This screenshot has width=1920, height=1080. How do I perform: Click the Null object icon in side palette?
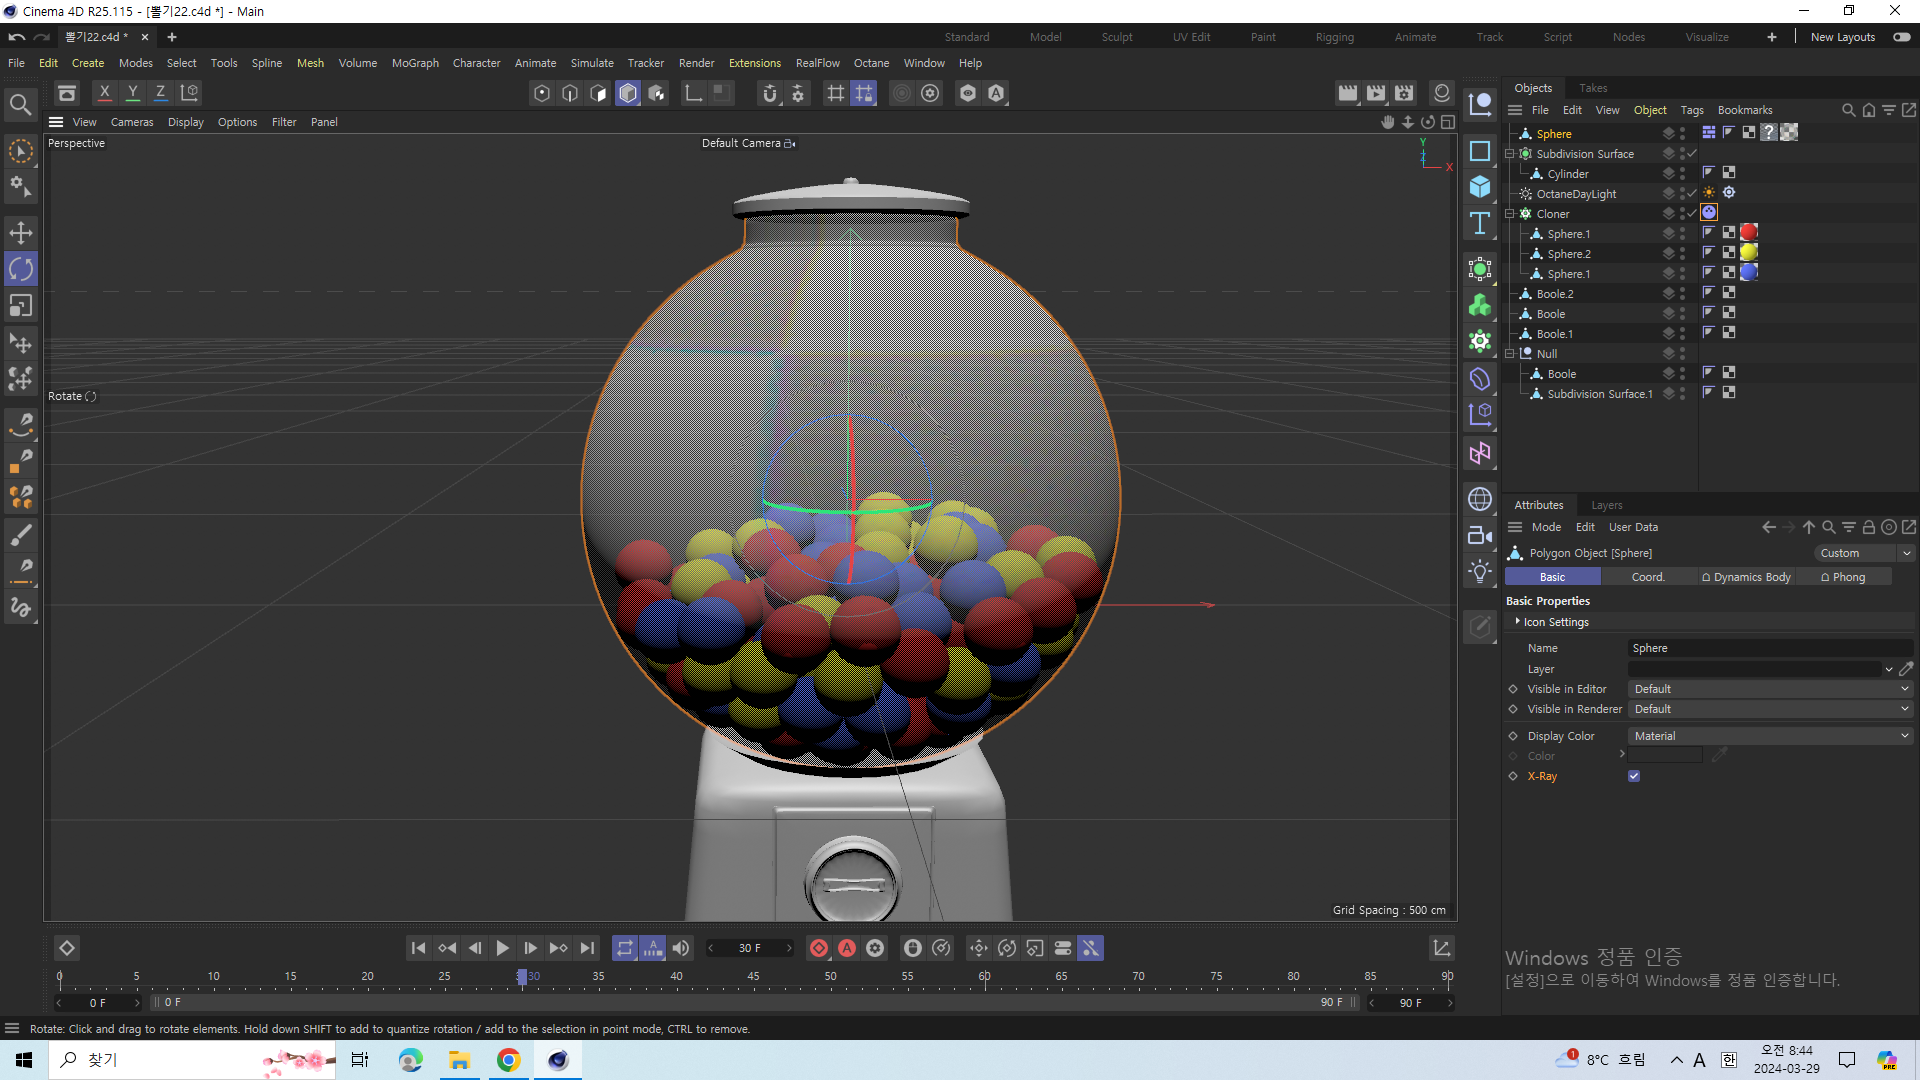1480,104
